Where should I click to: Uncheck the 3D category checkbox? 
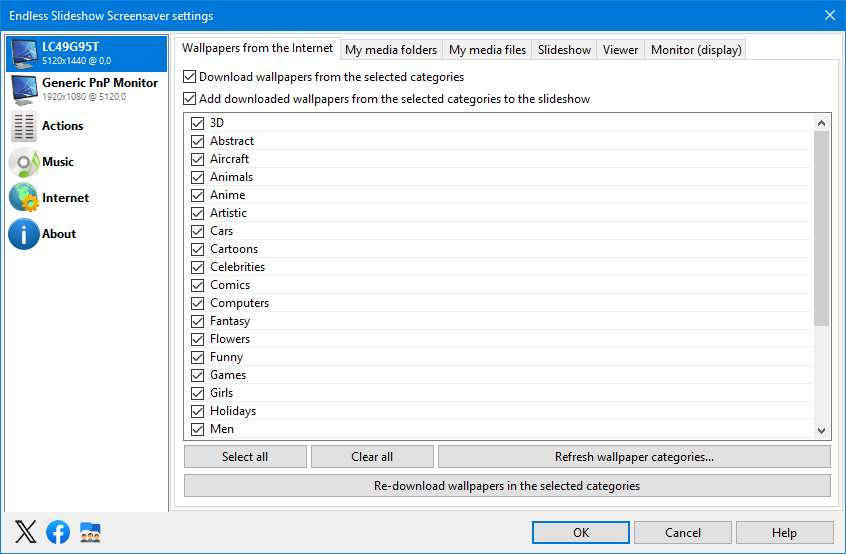click(197, 123)
